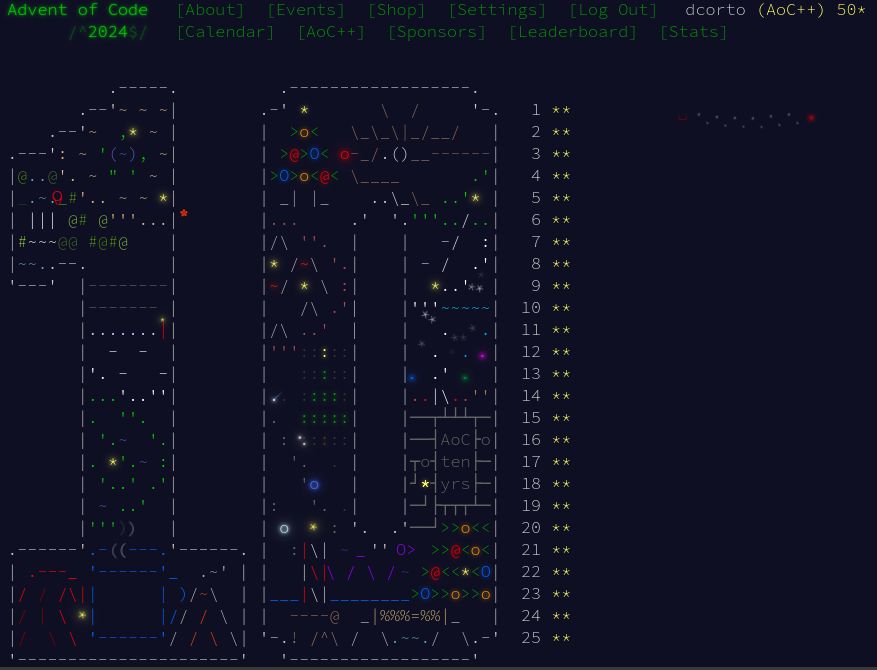Screen dimensions: 877x670
Task: Click the 50* star count
Action: pyautogui.click(x=851, y=10)
